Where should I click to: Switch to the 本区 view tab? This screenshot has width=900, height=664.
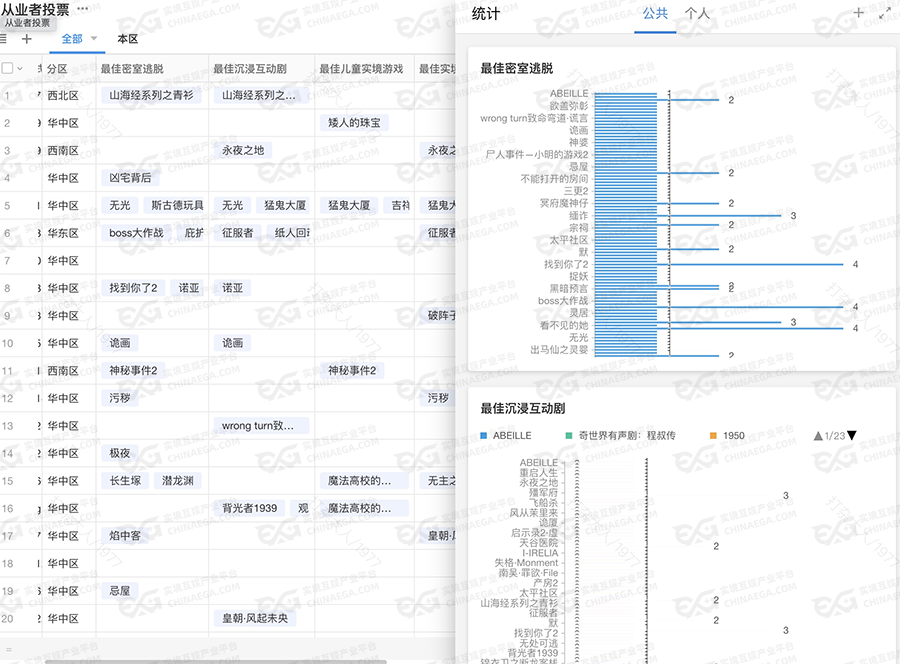[127, 39]
